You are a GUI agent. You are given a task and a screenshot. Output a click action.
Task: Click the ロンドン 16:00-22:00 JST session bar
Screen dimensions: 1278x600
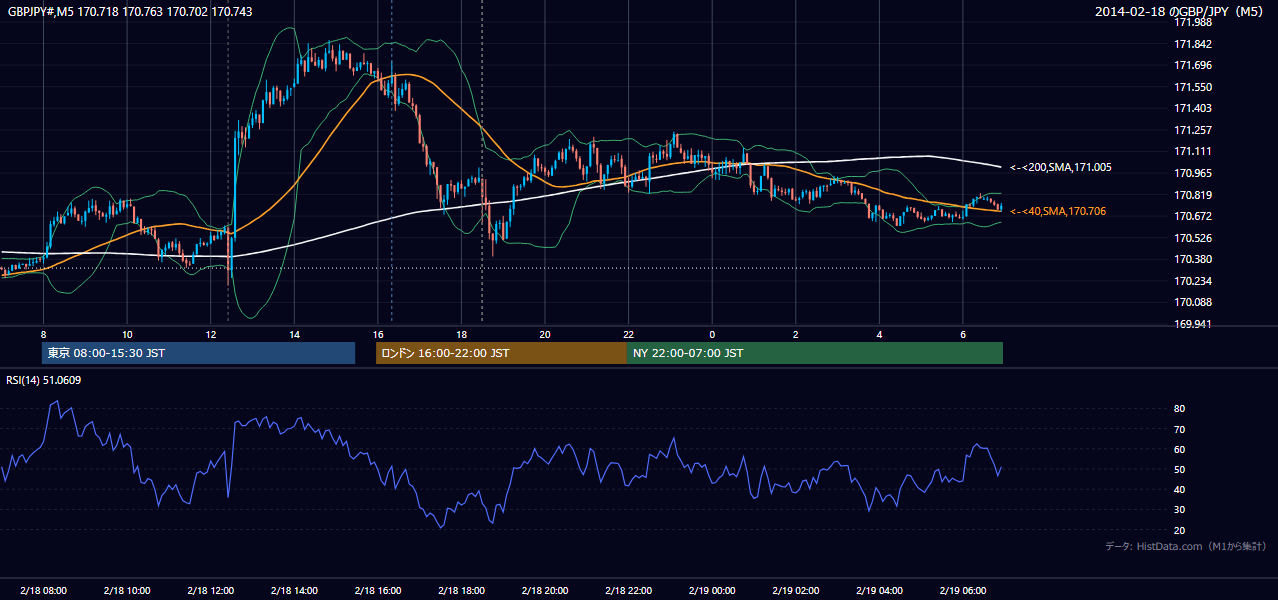[x=501, y=353]
